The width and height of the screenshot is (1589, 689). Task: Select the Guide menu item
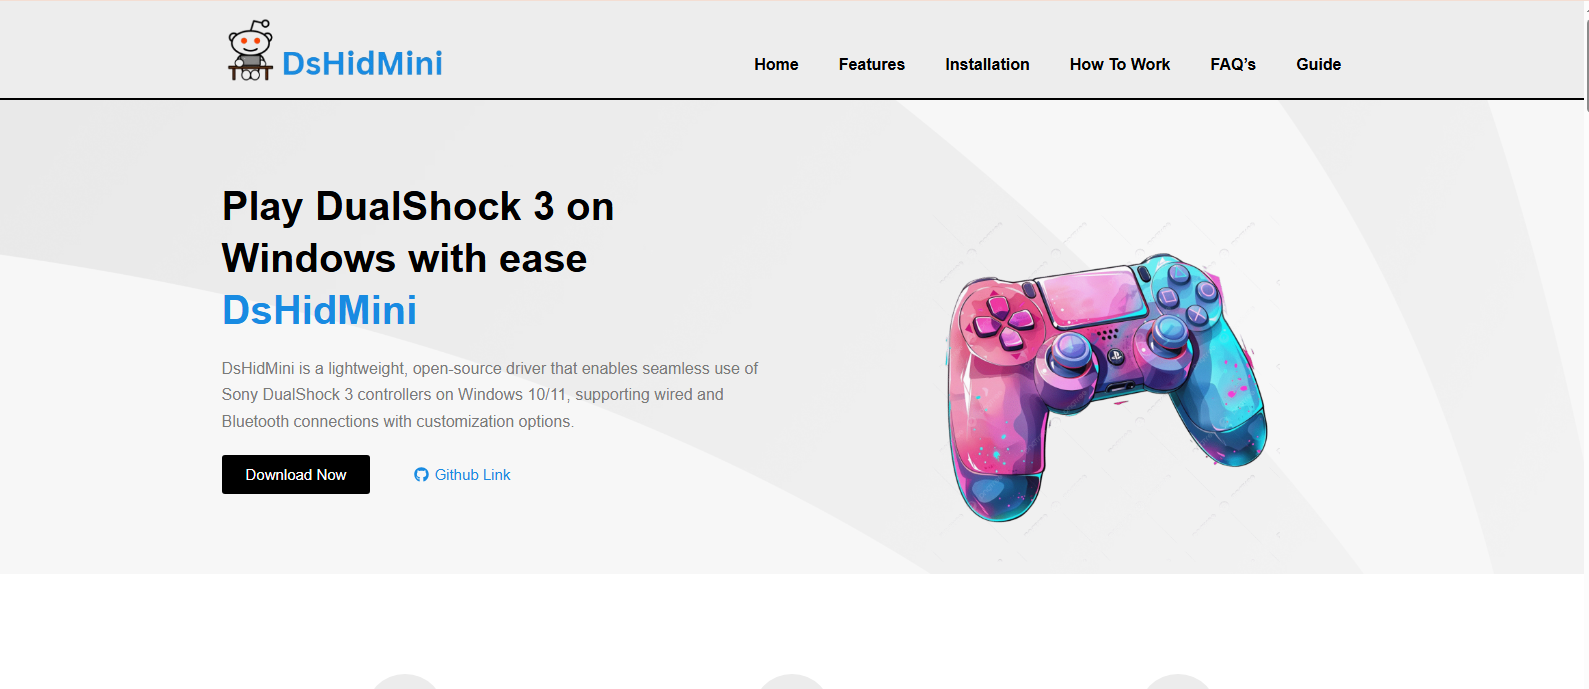1318,64
